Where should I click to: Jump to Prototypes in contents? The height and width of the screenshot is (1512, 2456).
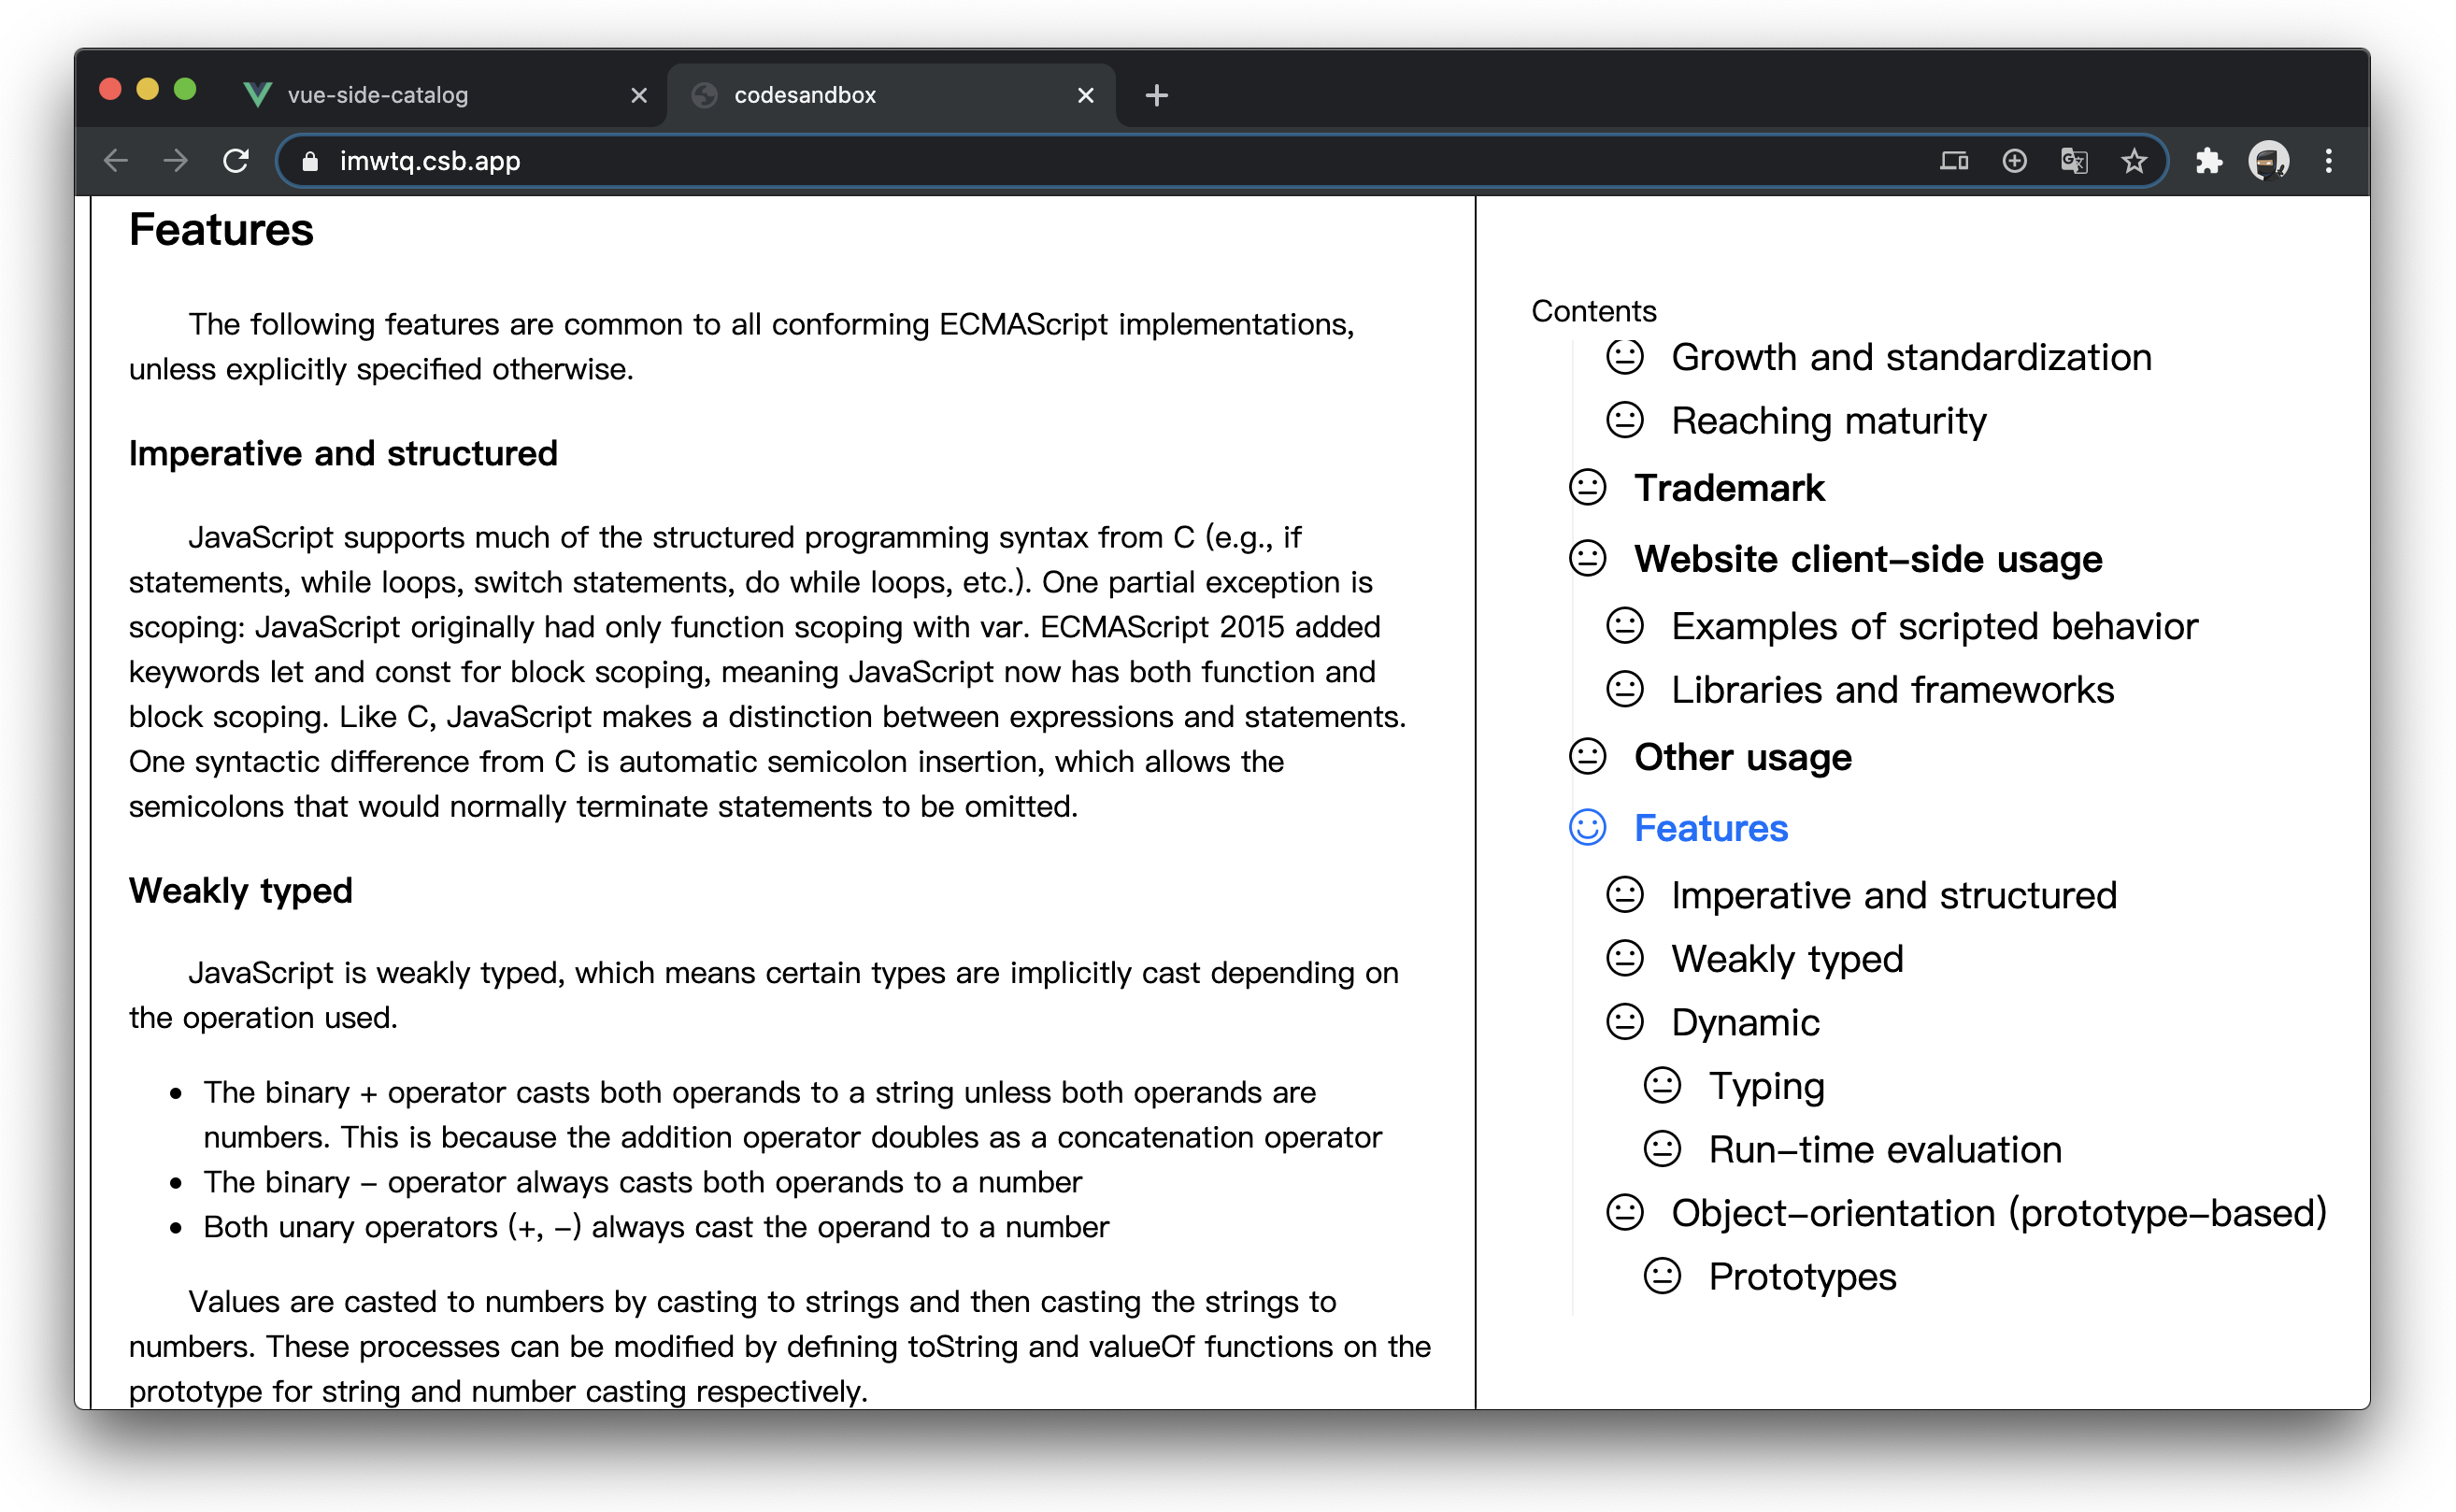pyautogui.click(x=1802, y=1277)
